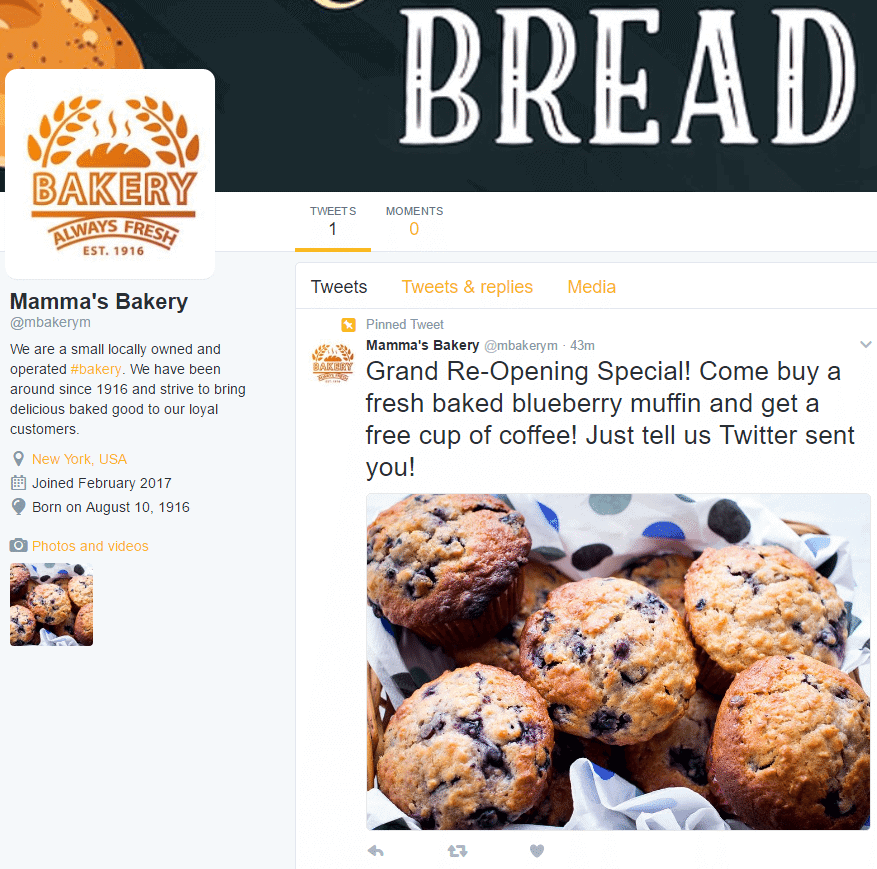Click the pinned tweet pin icon
Screen dimensions: 877x869
pyautogui.click(x=348, y=324)
